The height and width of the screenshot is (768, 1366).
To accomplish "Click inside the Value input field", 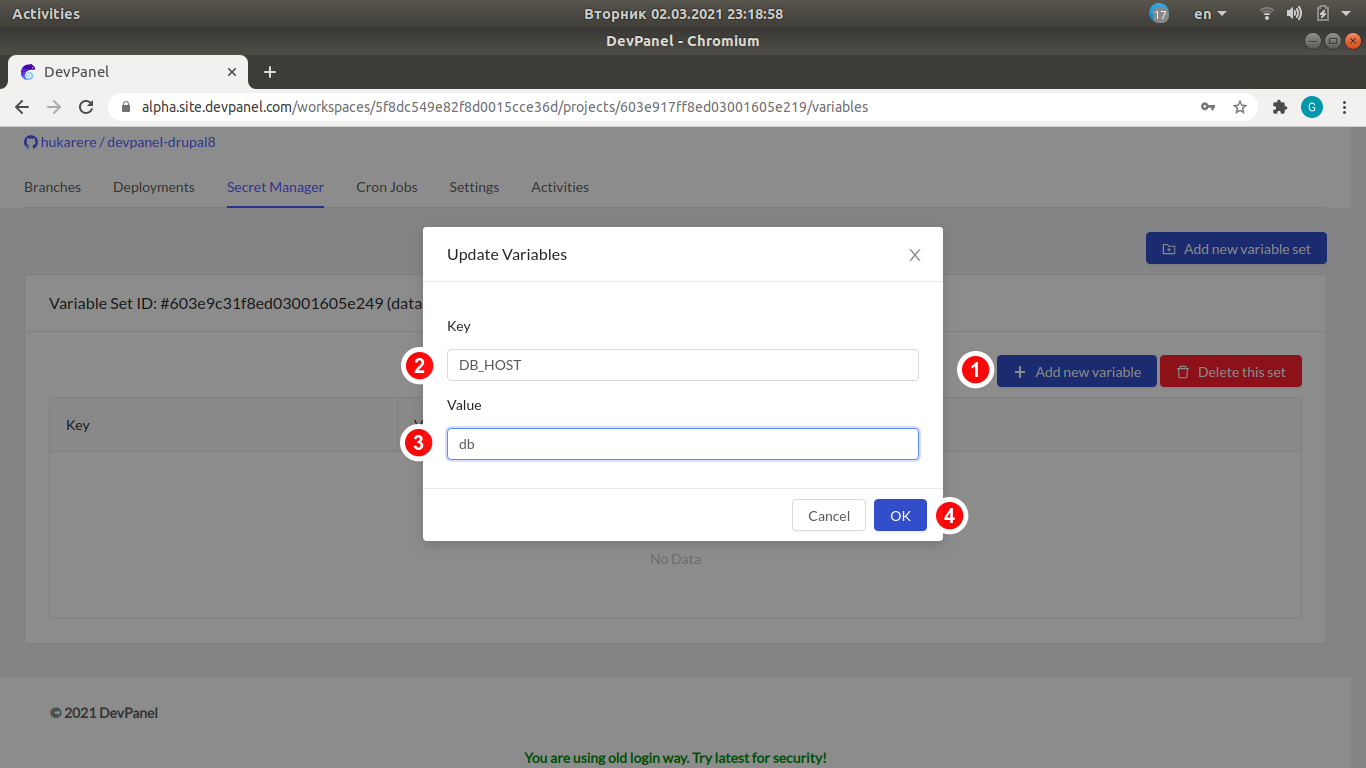I will [x=683, y=443].
